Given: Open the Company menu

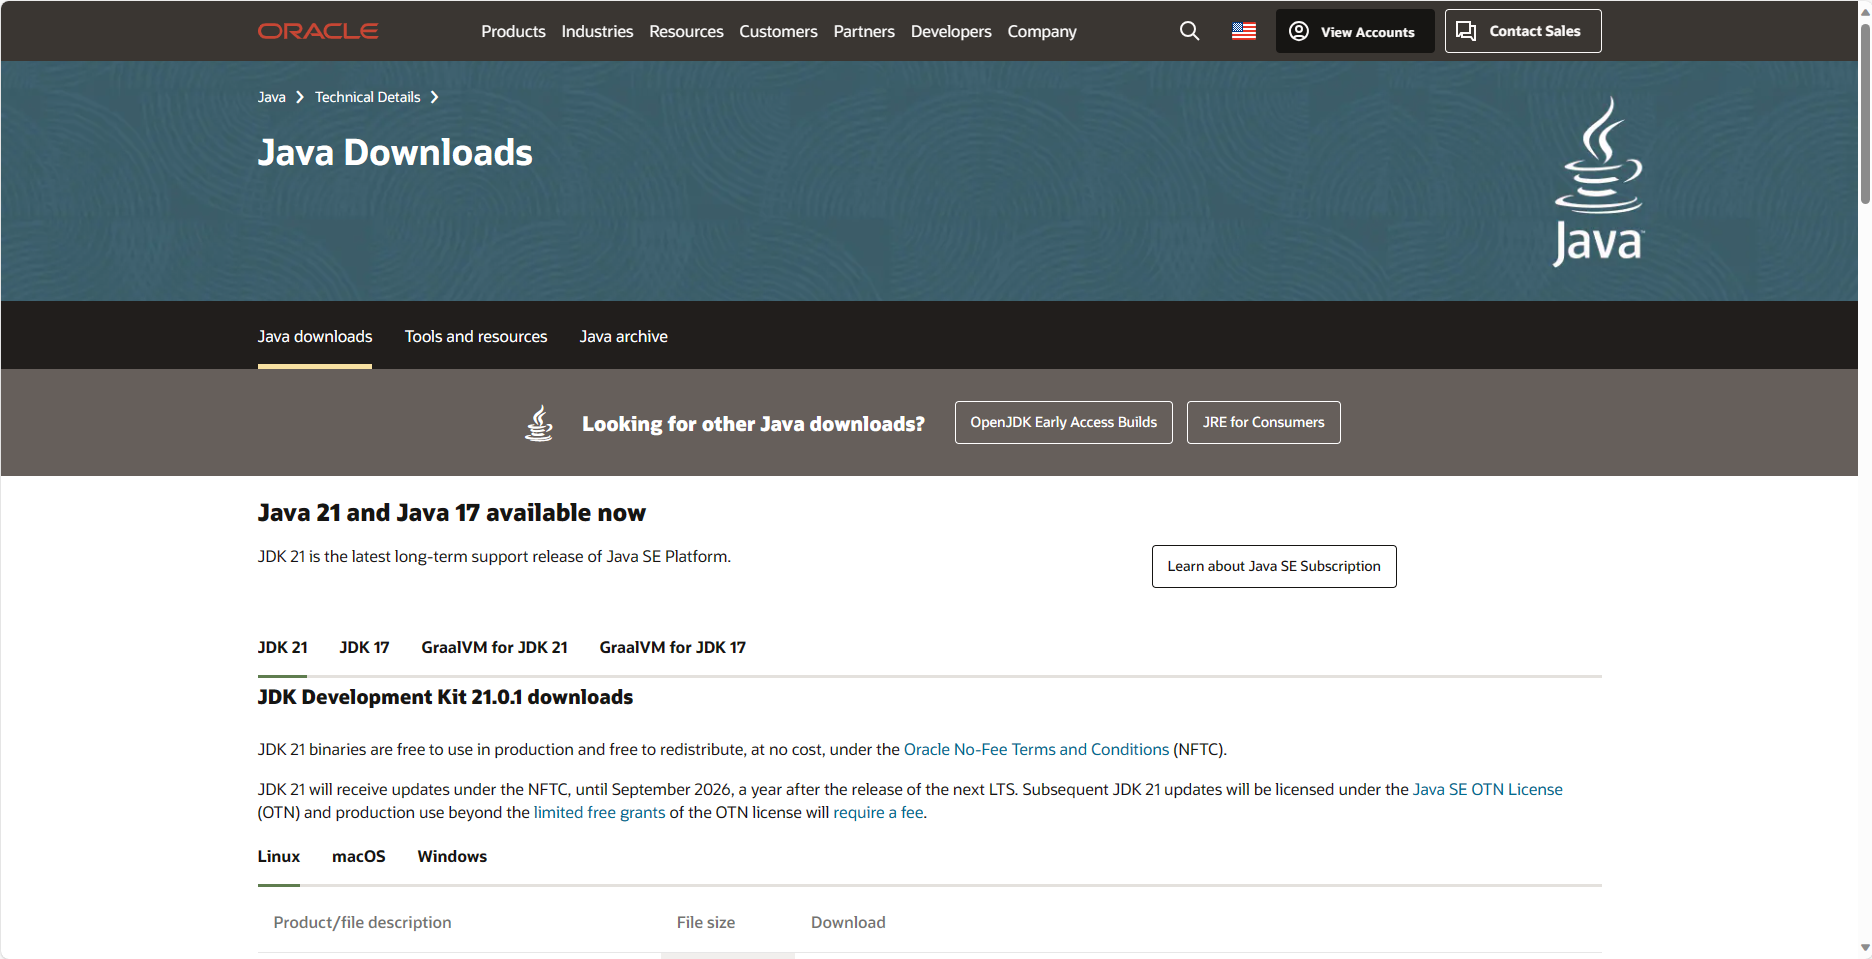Looking at the screenshot, I should click(x=1042, y=31).
